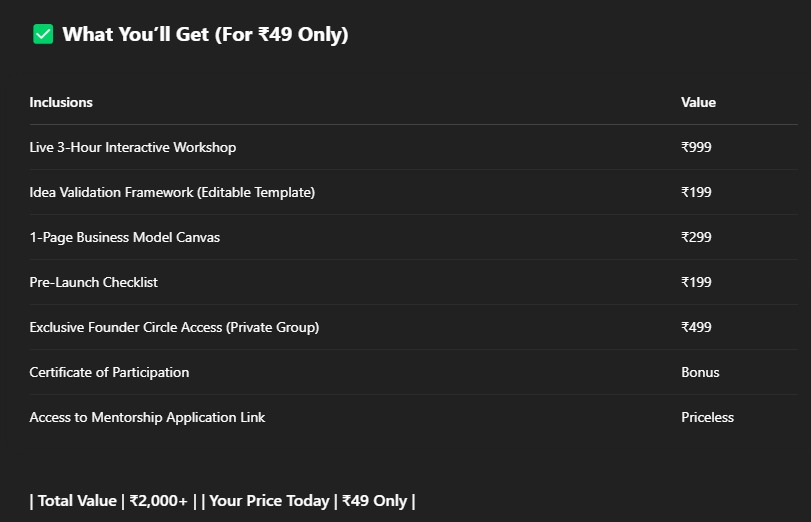
Task: Click the Bonus value cell
Action: (700, 372)
